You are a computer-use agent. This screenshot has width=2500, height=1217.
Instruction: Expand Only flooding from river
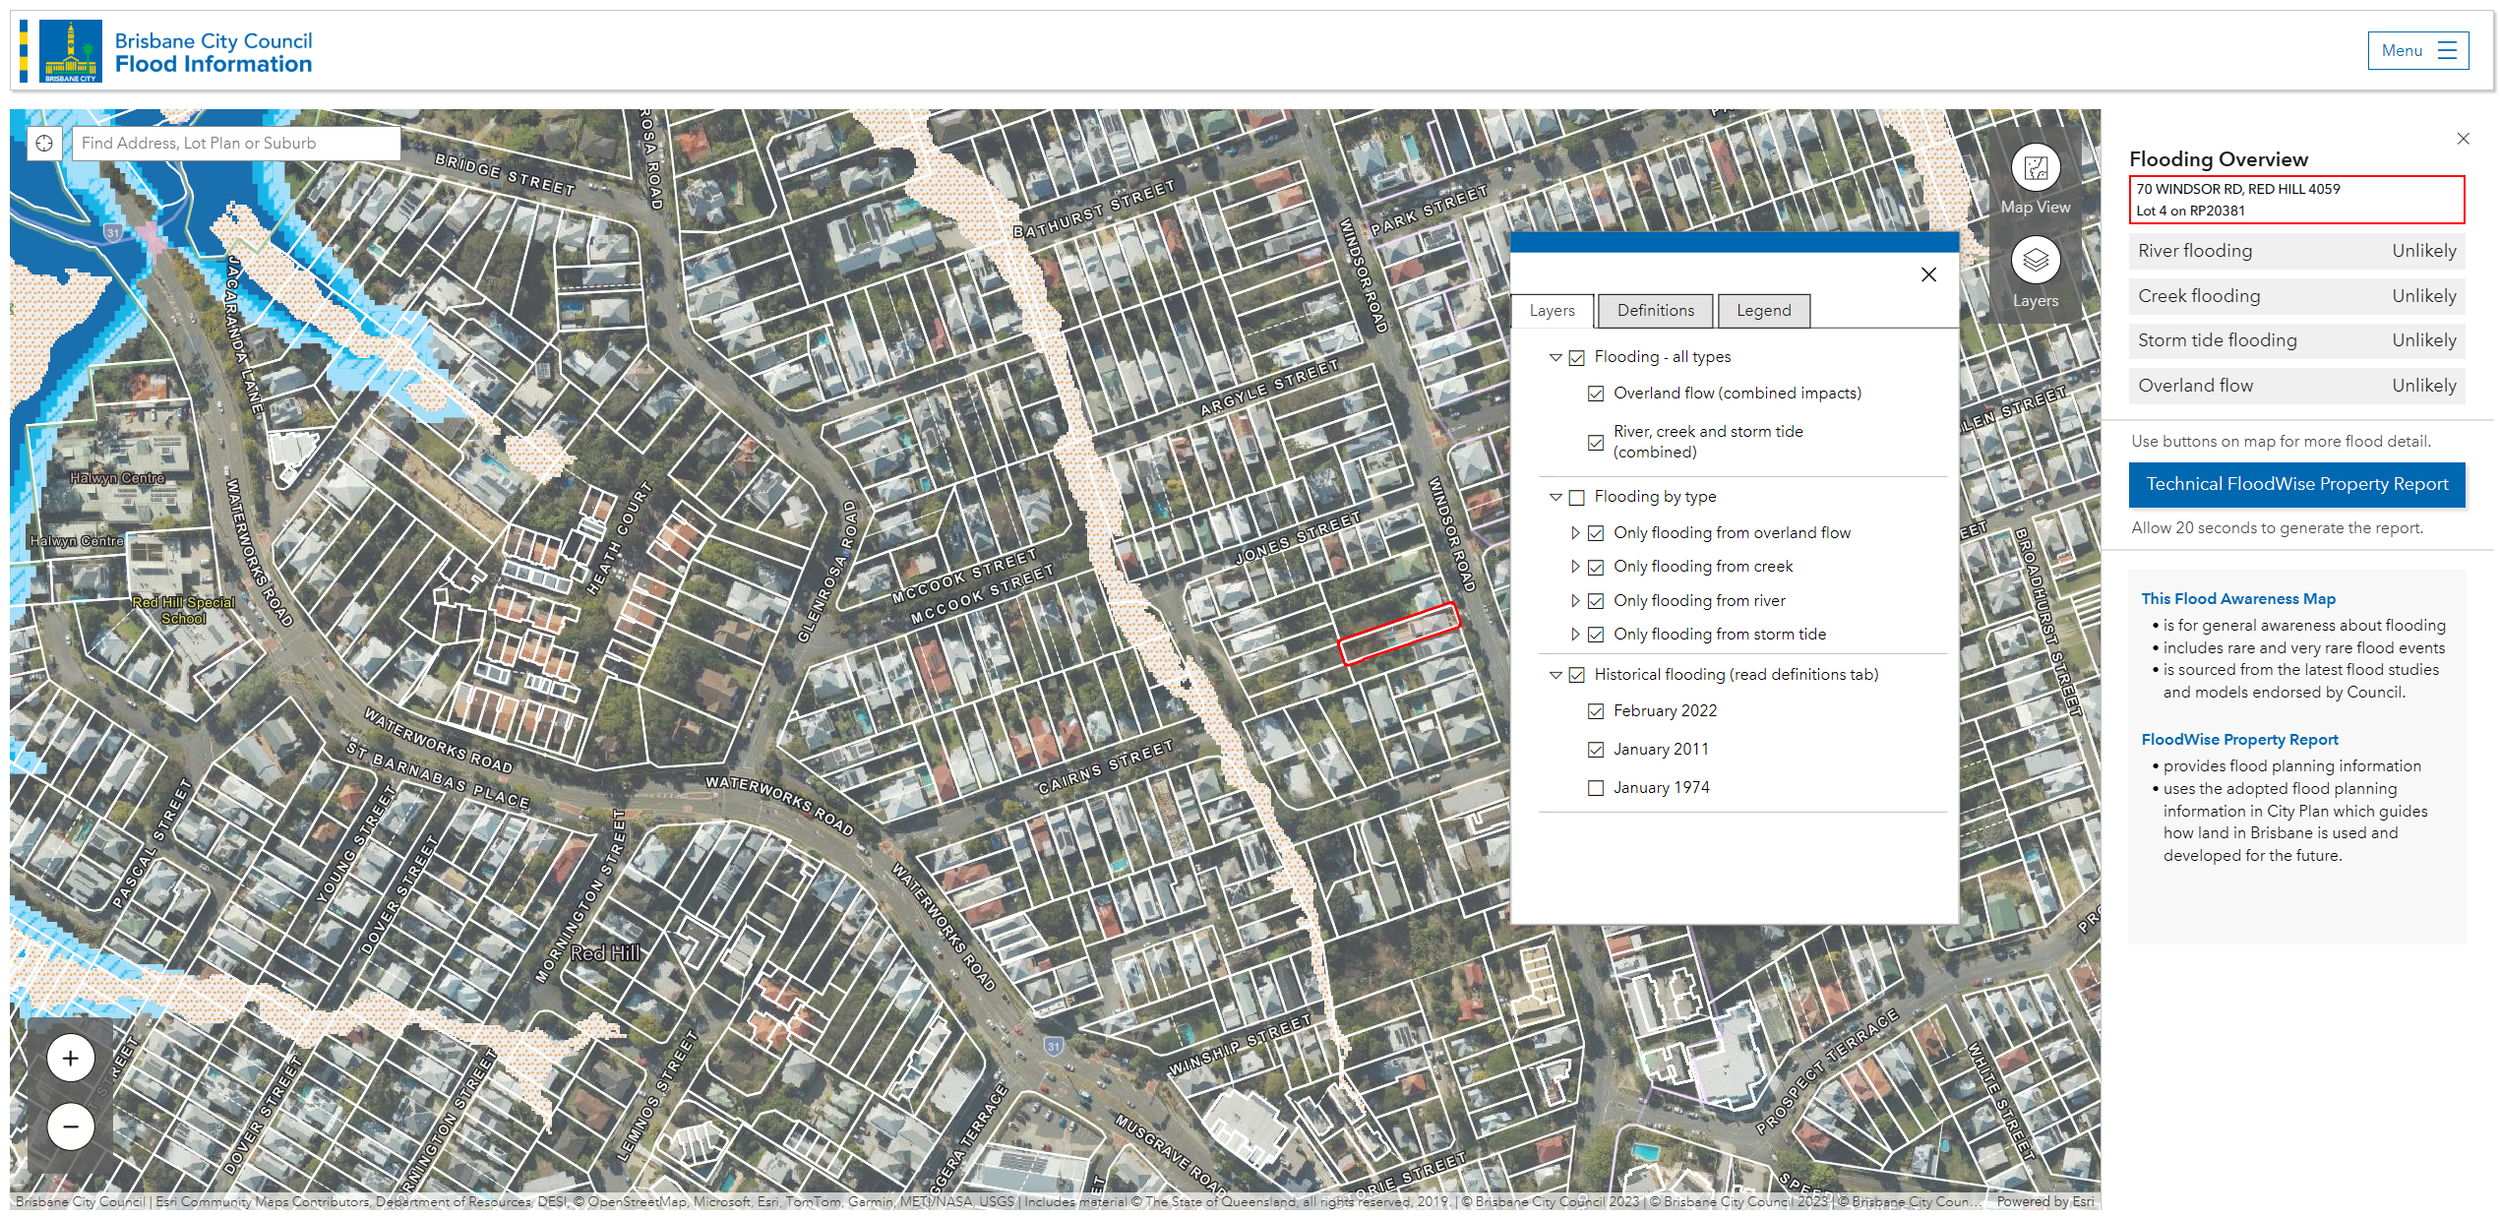(x=1575, y=601)
